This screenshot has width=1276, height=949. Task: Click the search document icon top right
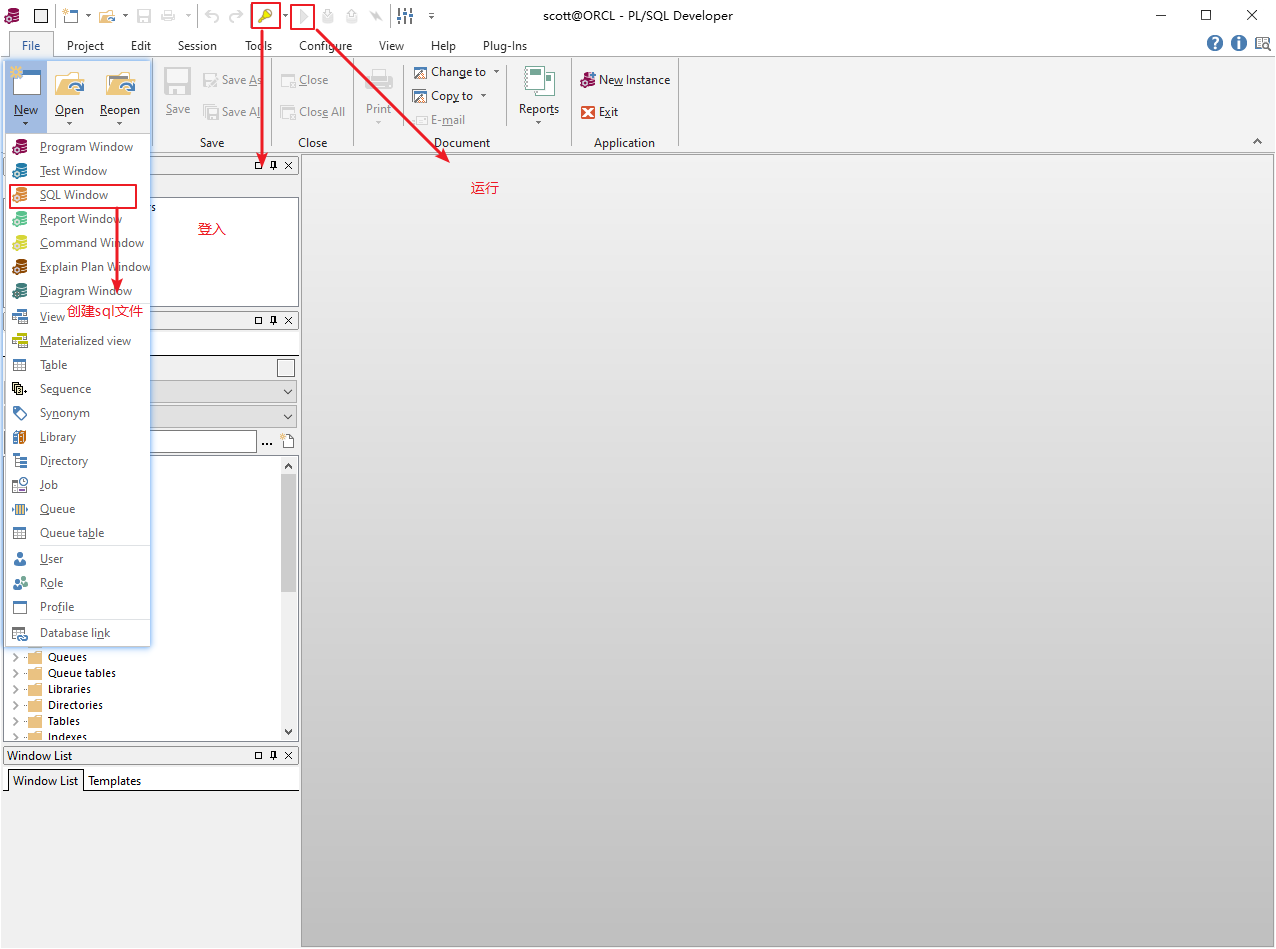pyautogui.click(x=1263, y=43)
